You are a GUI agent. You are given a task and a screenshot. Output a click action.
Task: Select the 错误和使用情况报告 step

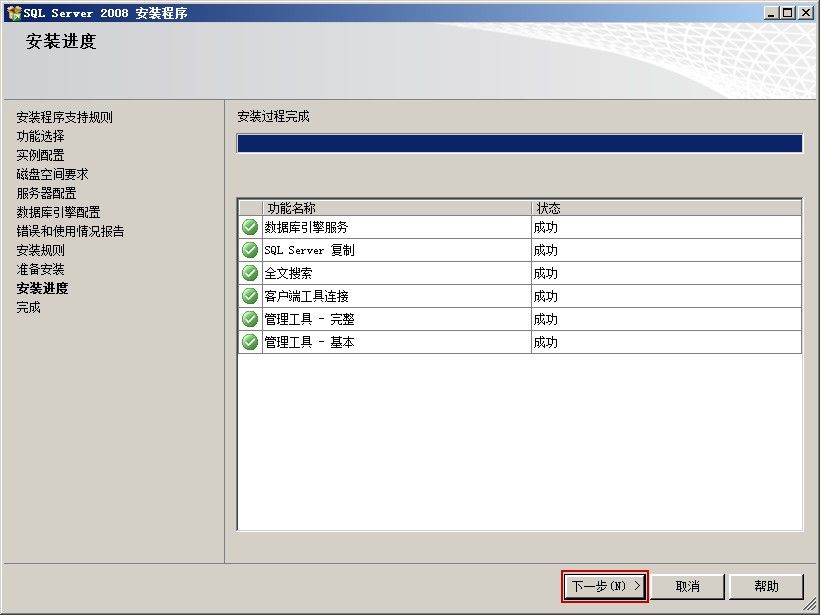pos(70,231)
